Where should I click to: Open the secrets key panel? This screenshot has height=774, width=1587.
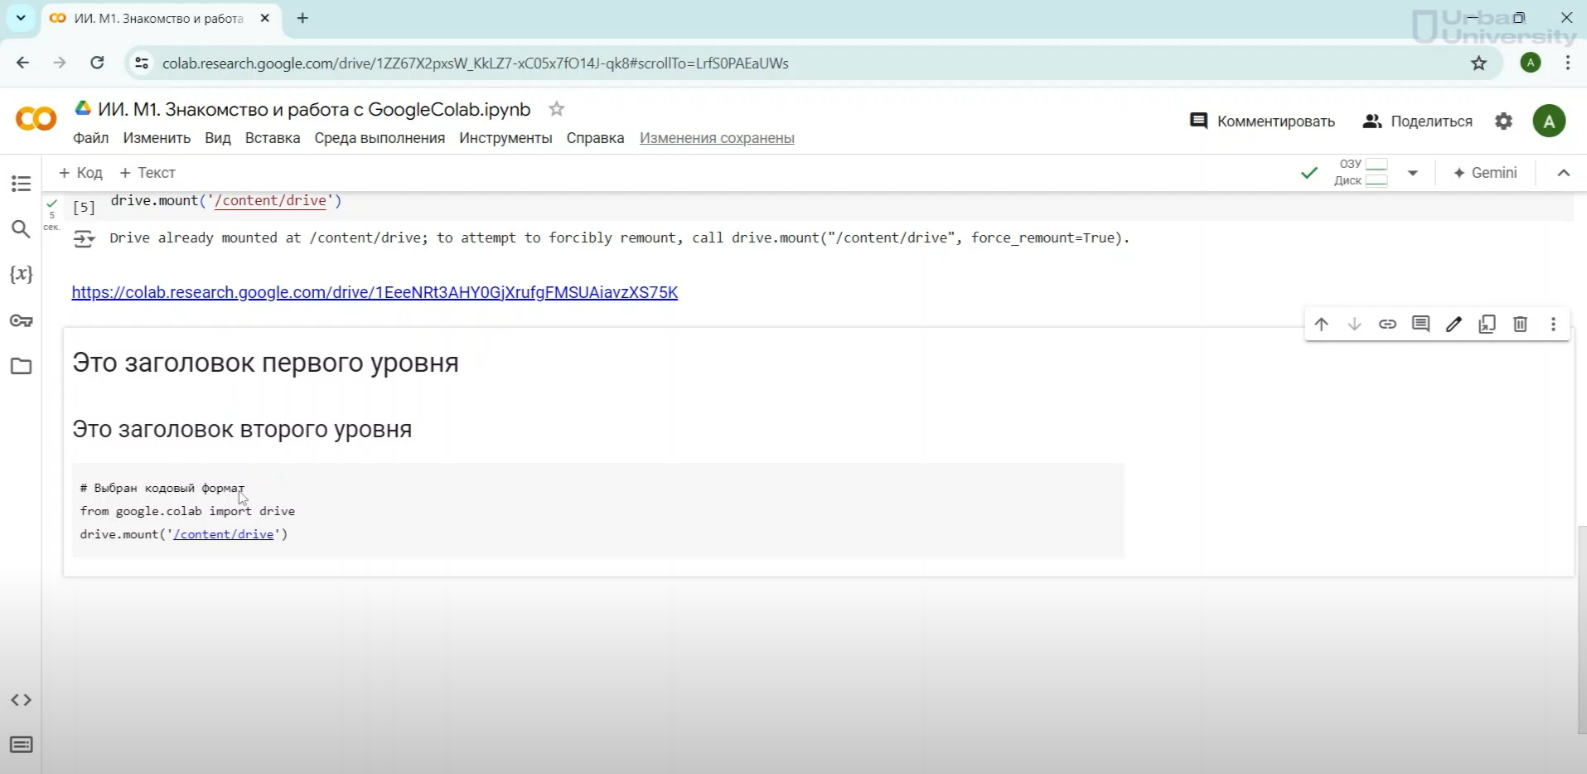[x=21, y=321]
